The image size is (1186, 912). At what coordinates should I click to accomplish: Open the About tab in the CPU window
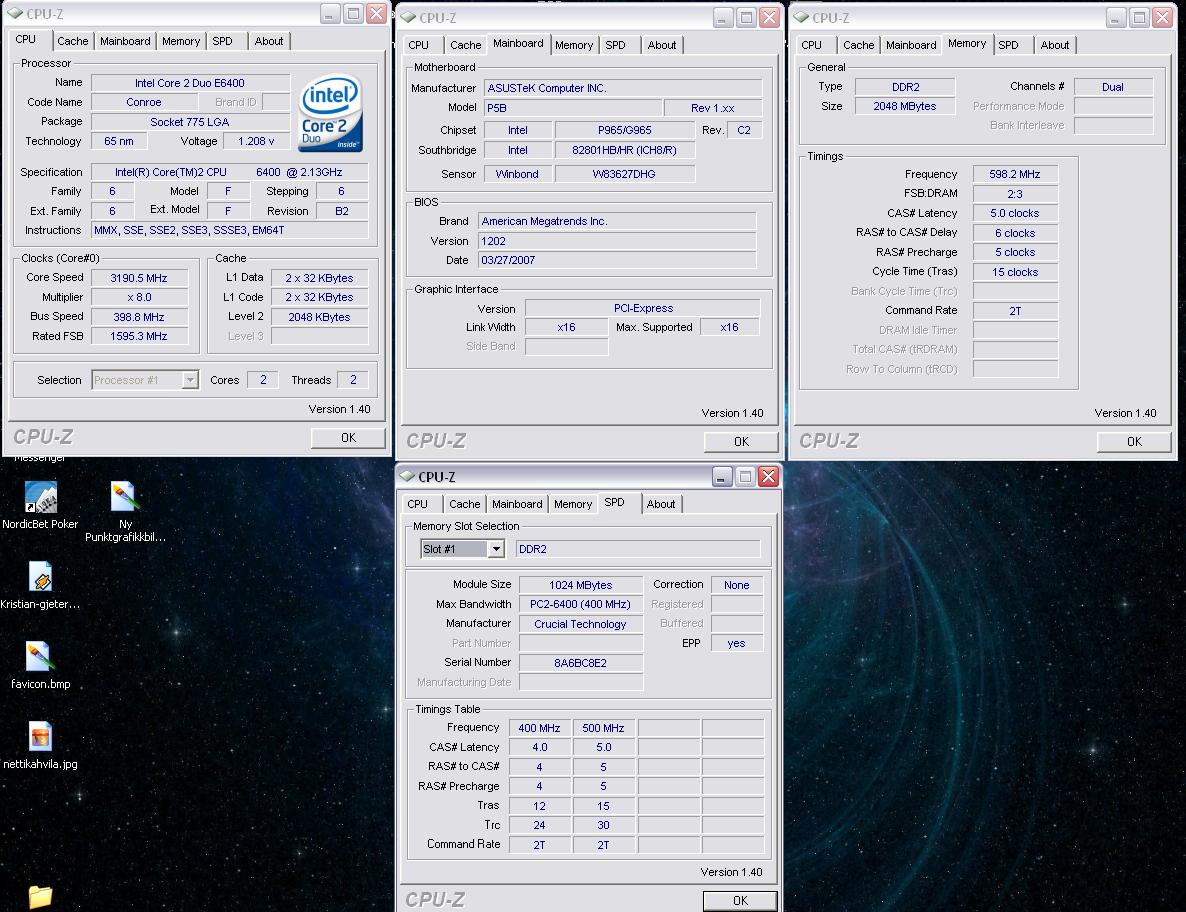[x=269, y=41]
